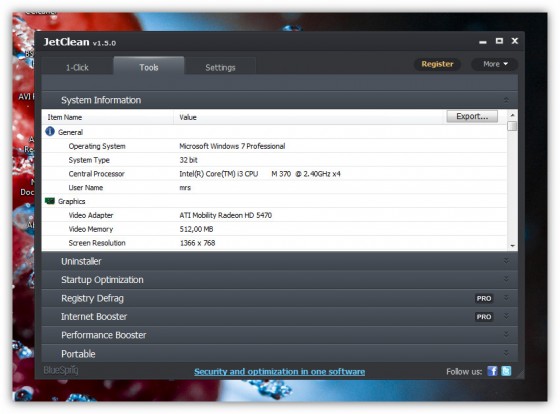
Task: Click the value Microsoft Windows 7 Professional
Action: point(232,146)
